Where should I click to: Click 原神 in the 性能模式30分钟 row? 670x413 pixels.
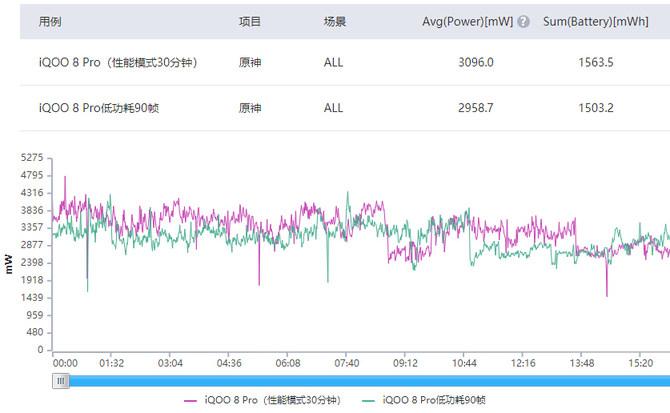click(250, 62)
